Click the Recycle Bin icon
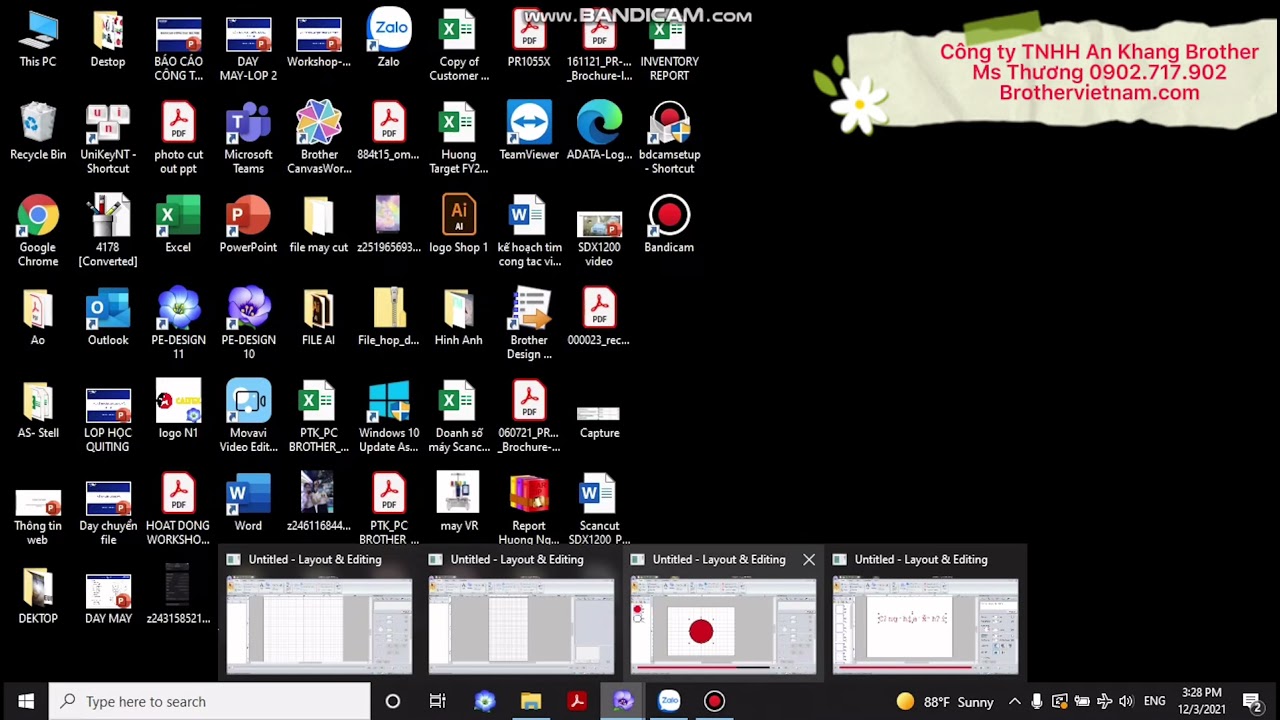This screenshot has width=1280, height=720. (38, 131)
